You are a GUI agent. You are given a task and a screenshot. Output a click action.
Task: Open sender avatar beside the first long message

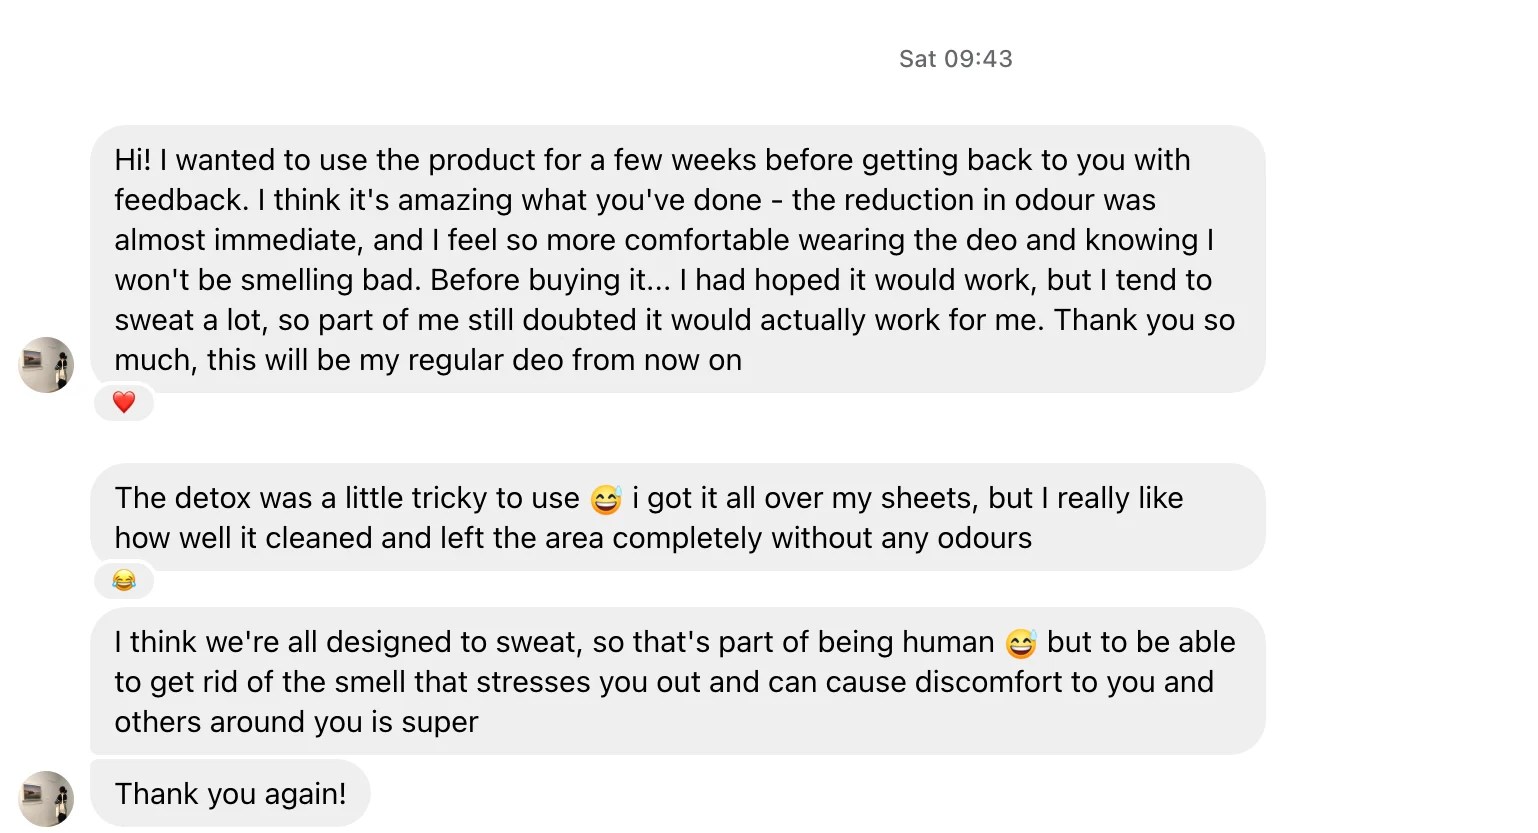click(46, 365)
